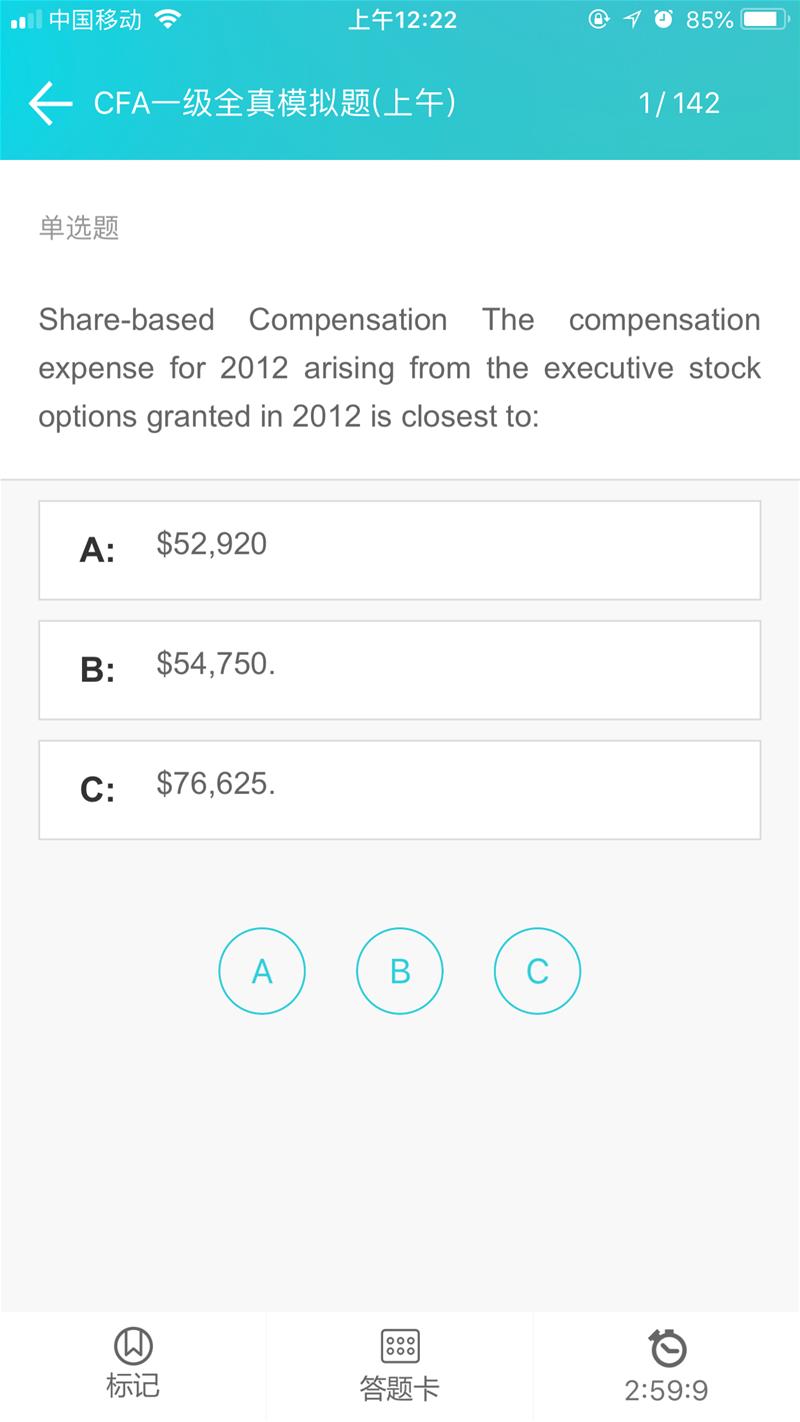Tap the battery icon in status bar
800x1422 pixels.
[x=766, y=19]
